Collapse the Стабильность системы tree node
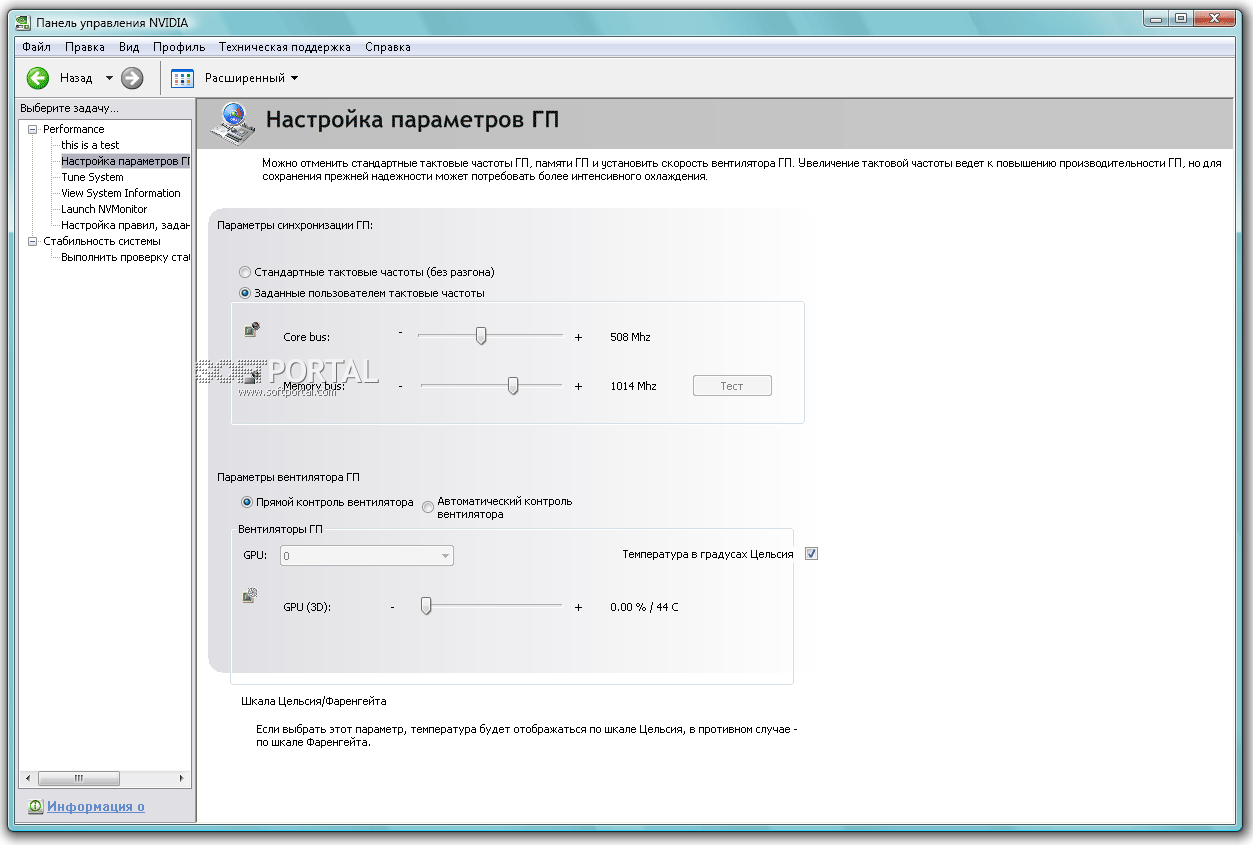The image size is (1253, 845). 32,241
